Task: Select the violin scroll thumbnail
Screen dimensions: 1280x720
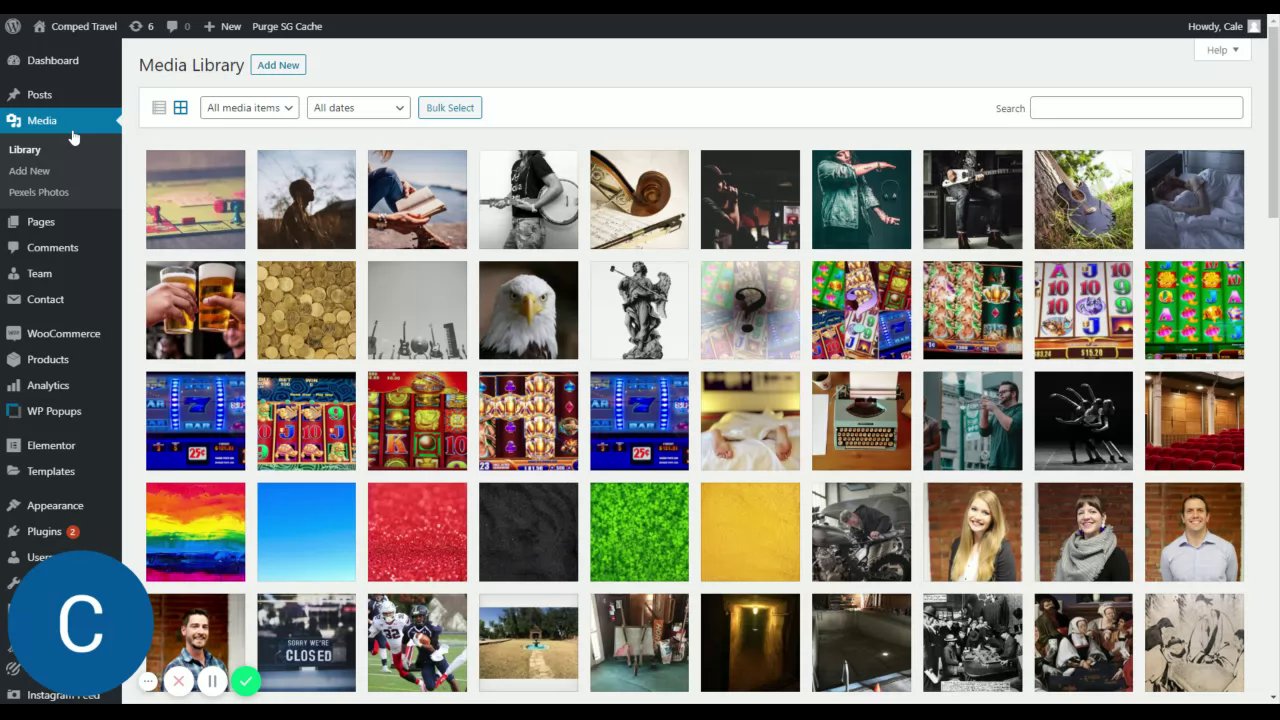Action: [x=639, y=199]
